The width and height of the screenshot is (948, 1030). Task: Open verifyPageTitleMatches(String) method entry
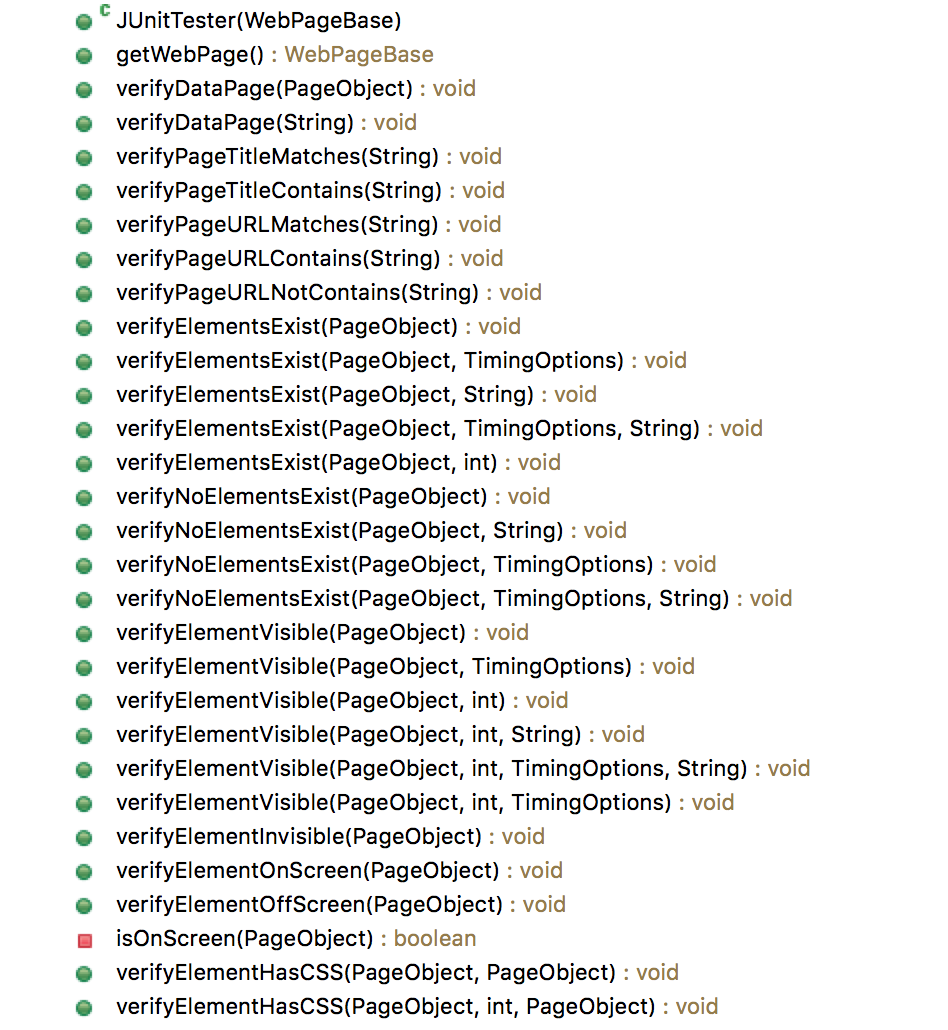[x=309, y=157]
